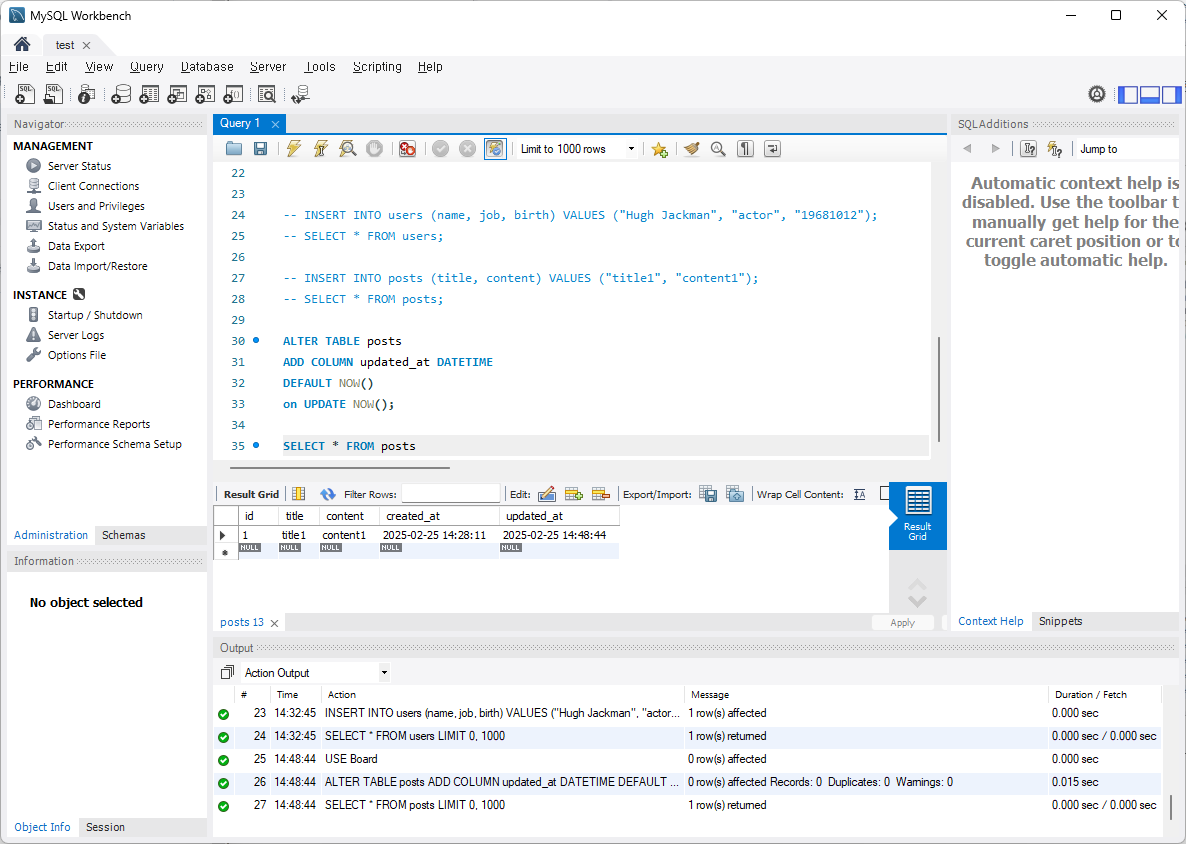Open Jump to topic dropdown
Viewport: 1186px width, 844px height.
tap(1127, 149)
